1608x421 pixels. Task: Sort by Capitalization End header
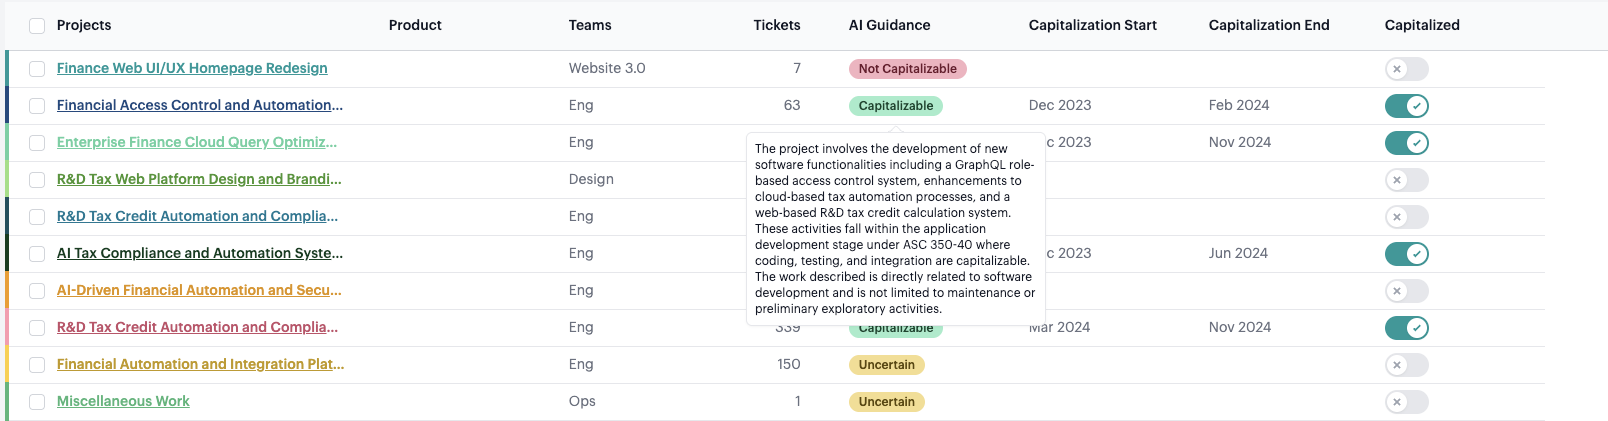1269,25
